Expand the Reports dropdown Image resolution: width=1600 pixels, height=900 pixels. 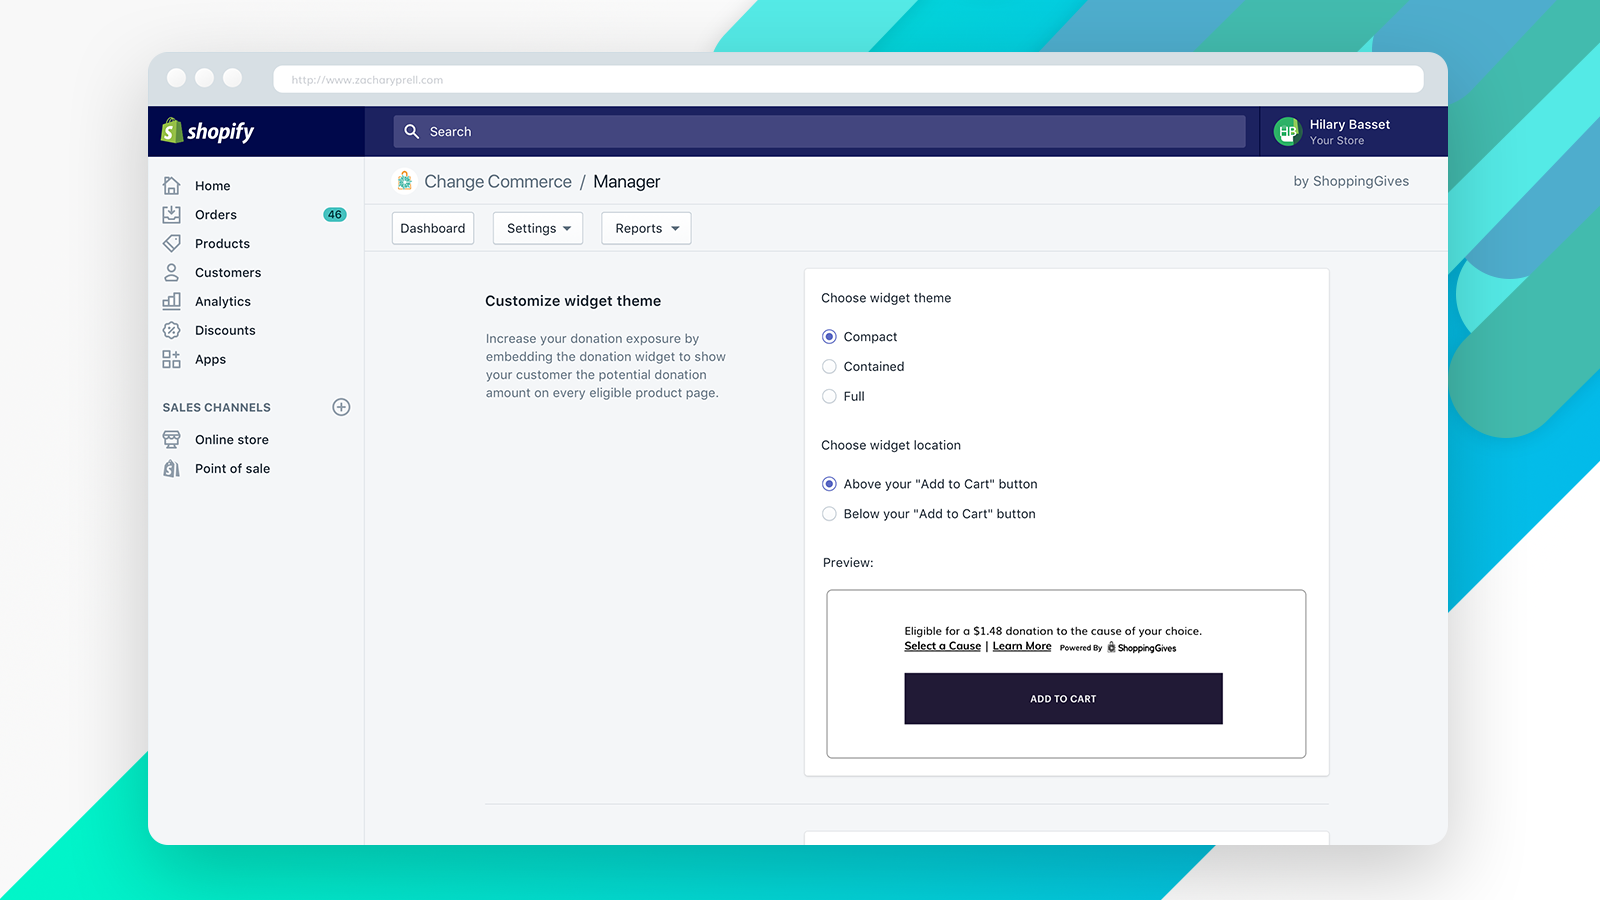click(646, 228)
